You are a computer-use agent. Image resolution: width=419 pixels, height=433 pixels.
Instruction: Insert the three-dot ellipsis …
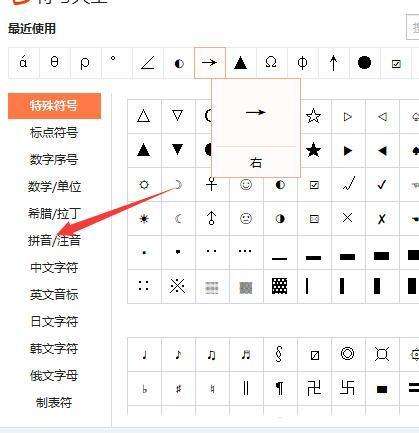[246, 252]
